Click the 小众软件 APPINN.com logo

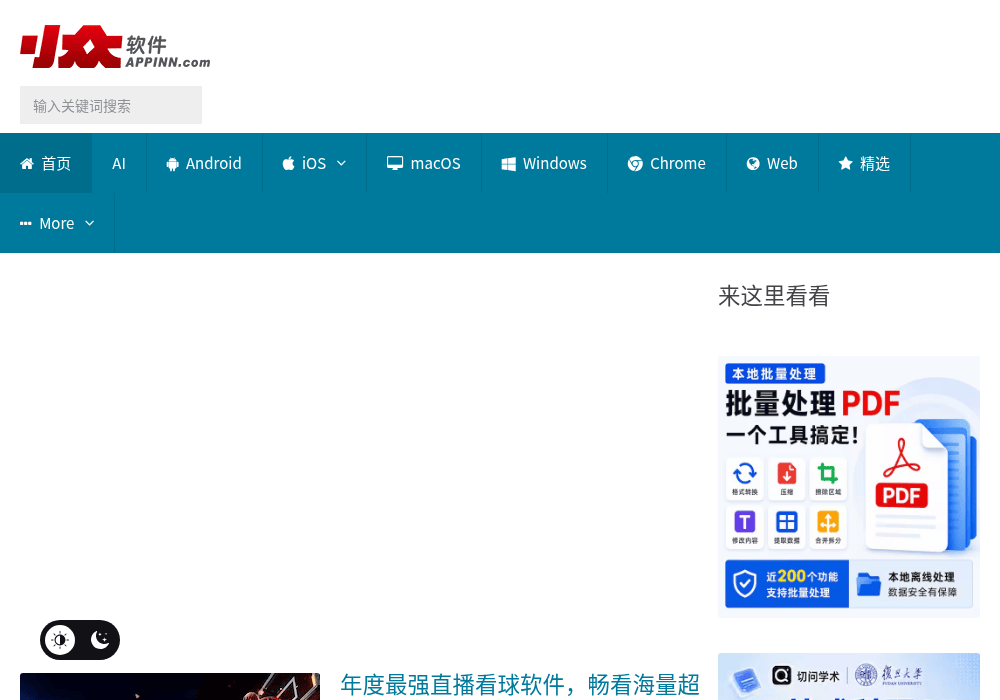pos(115,47)
